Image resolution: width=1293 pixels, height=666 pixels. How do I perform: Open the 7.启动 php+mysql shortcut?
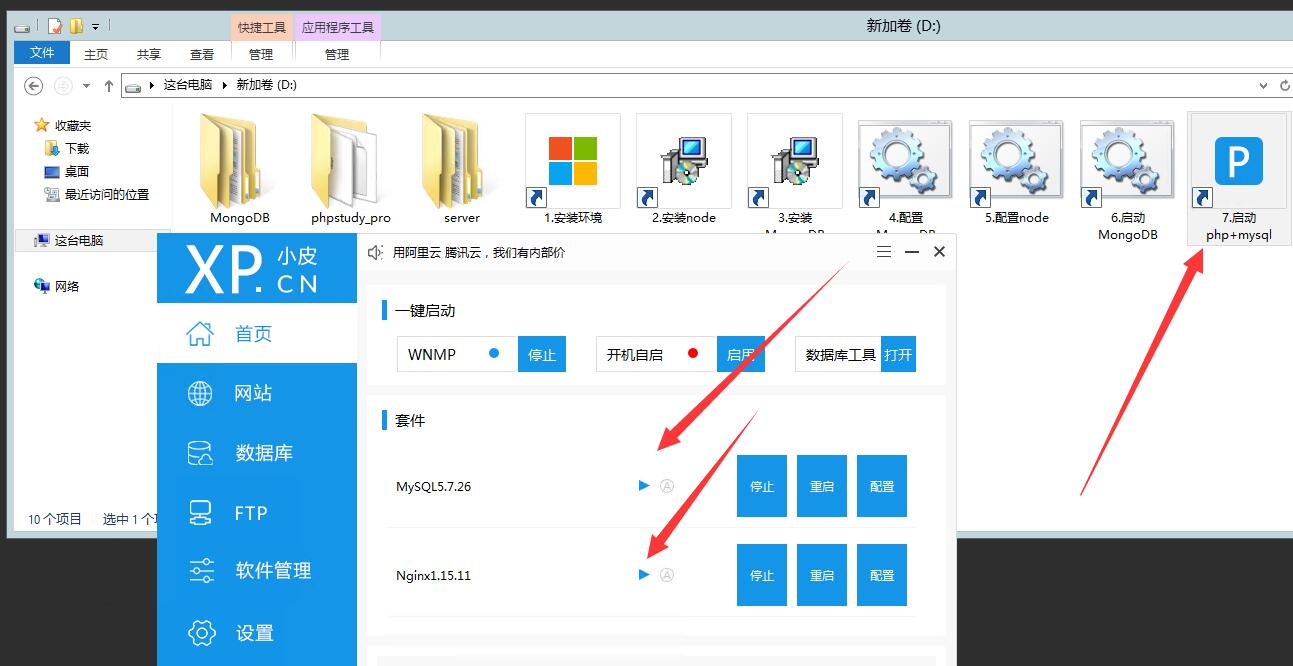(1238, 177)
